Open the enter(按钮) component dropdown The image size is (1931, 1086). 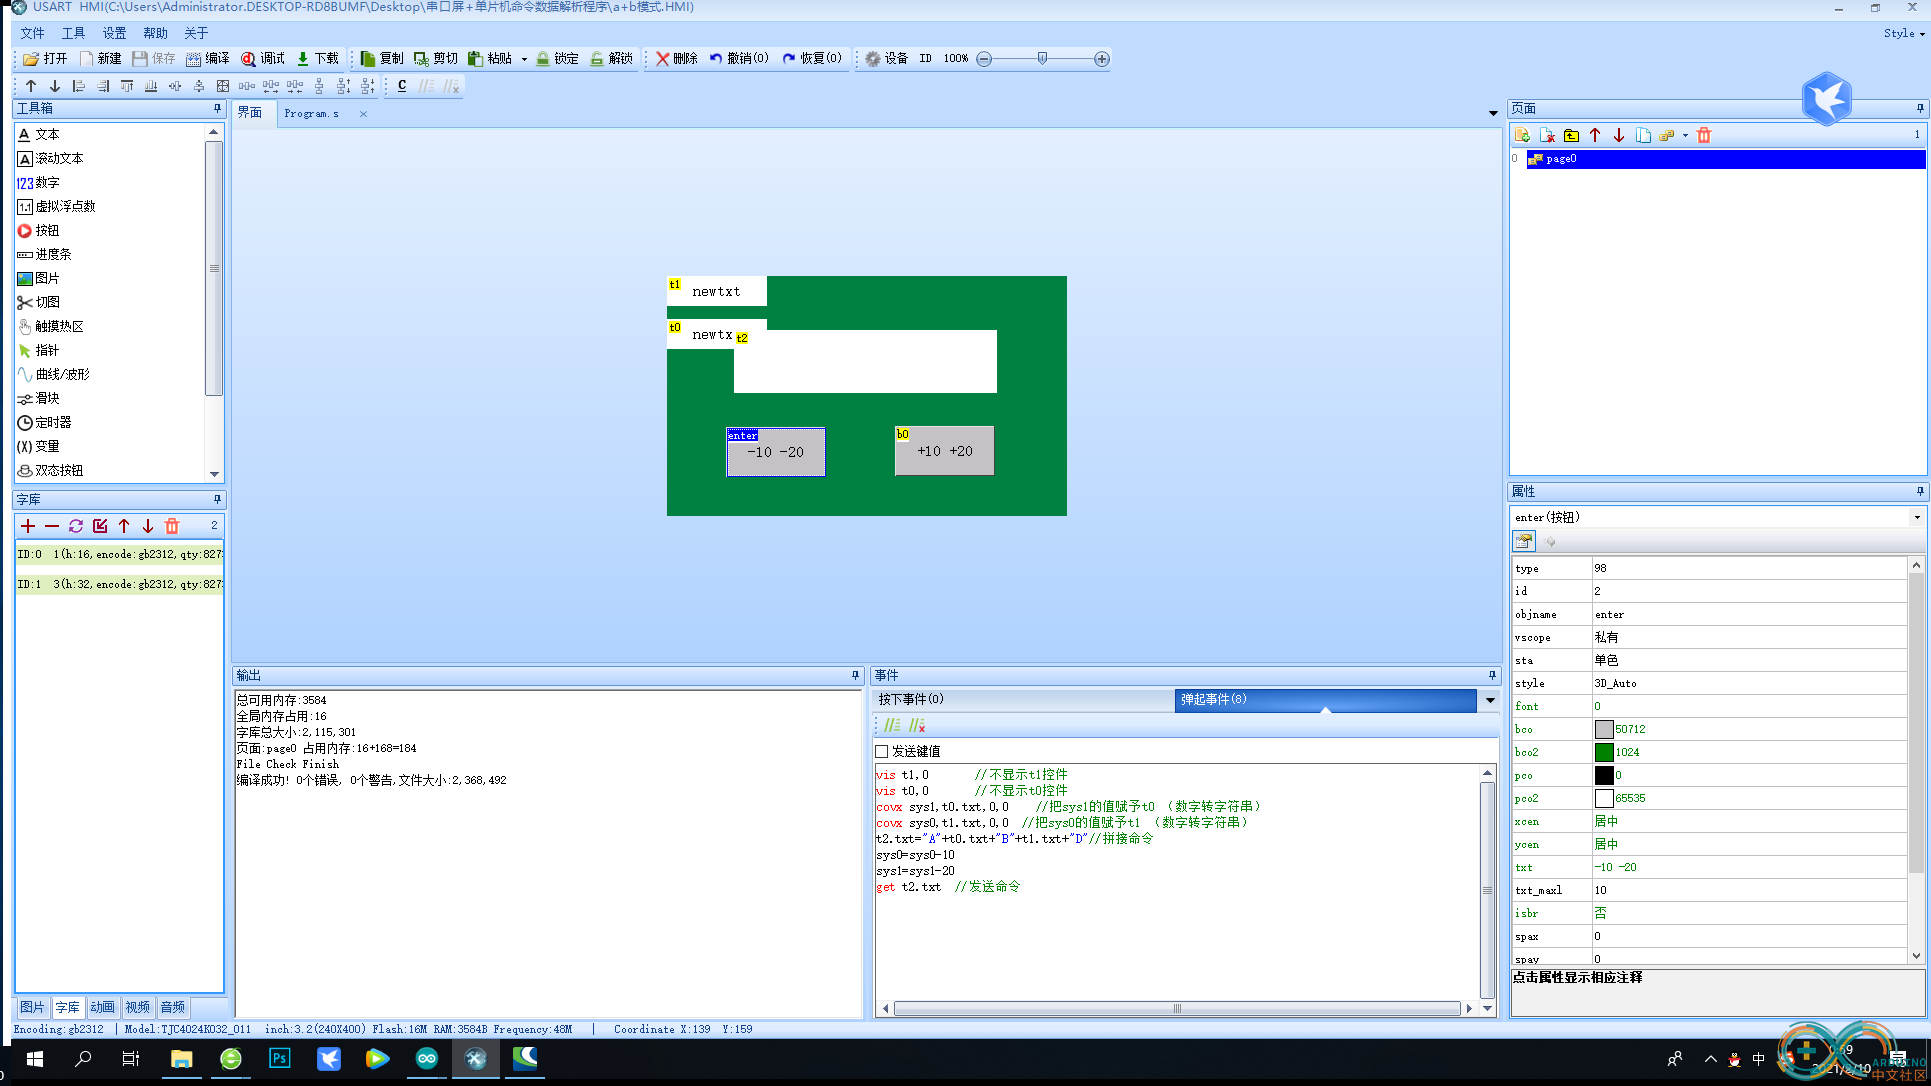pyautogui.click(x=1917, y=517)
